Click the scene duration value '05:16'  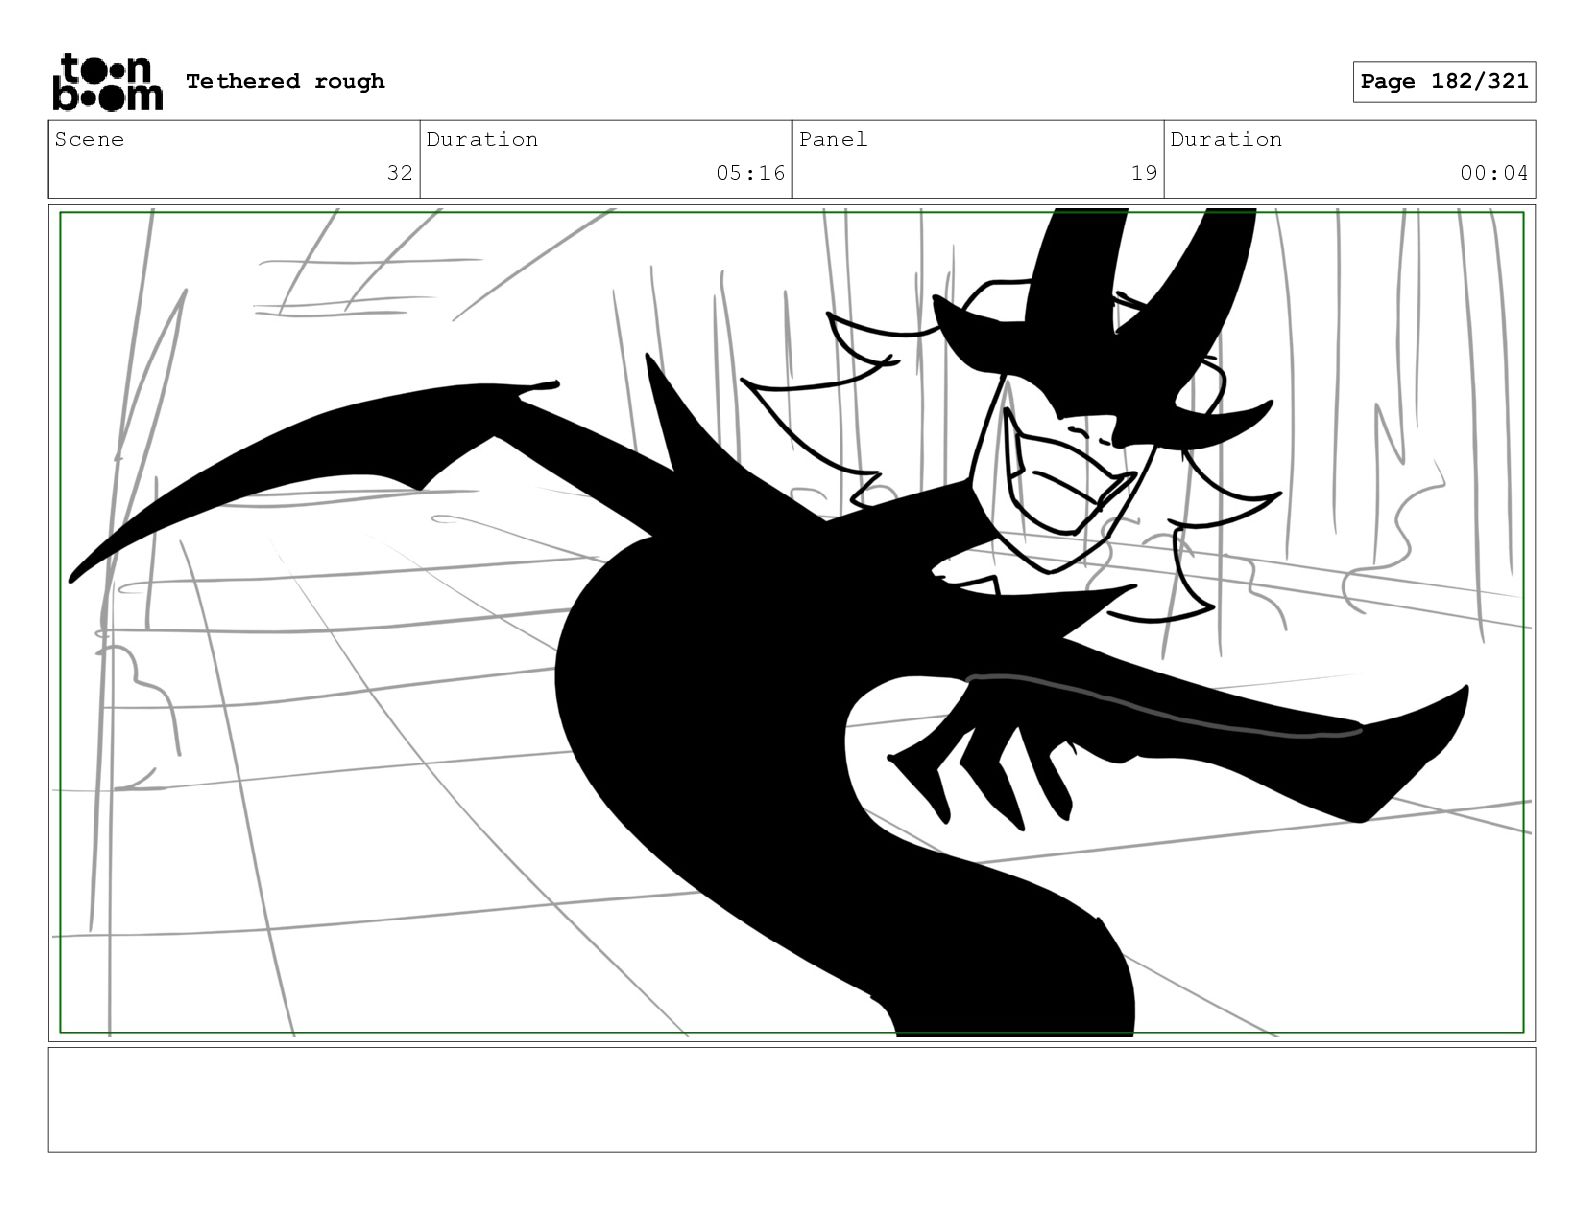pyautogui.click(x=750, y=173)
